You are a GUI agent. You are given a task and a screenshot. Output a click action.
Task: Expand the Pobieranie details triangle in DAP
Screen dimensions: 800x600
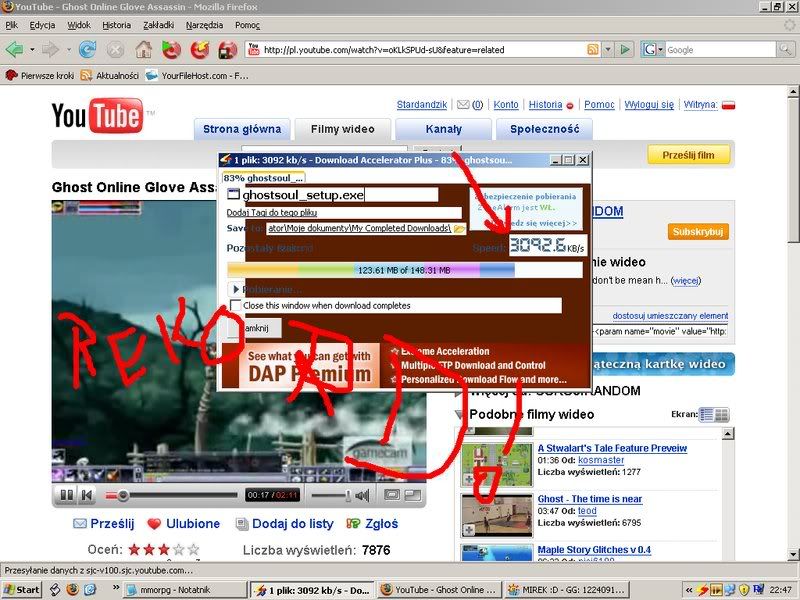(x=236, y=289)
